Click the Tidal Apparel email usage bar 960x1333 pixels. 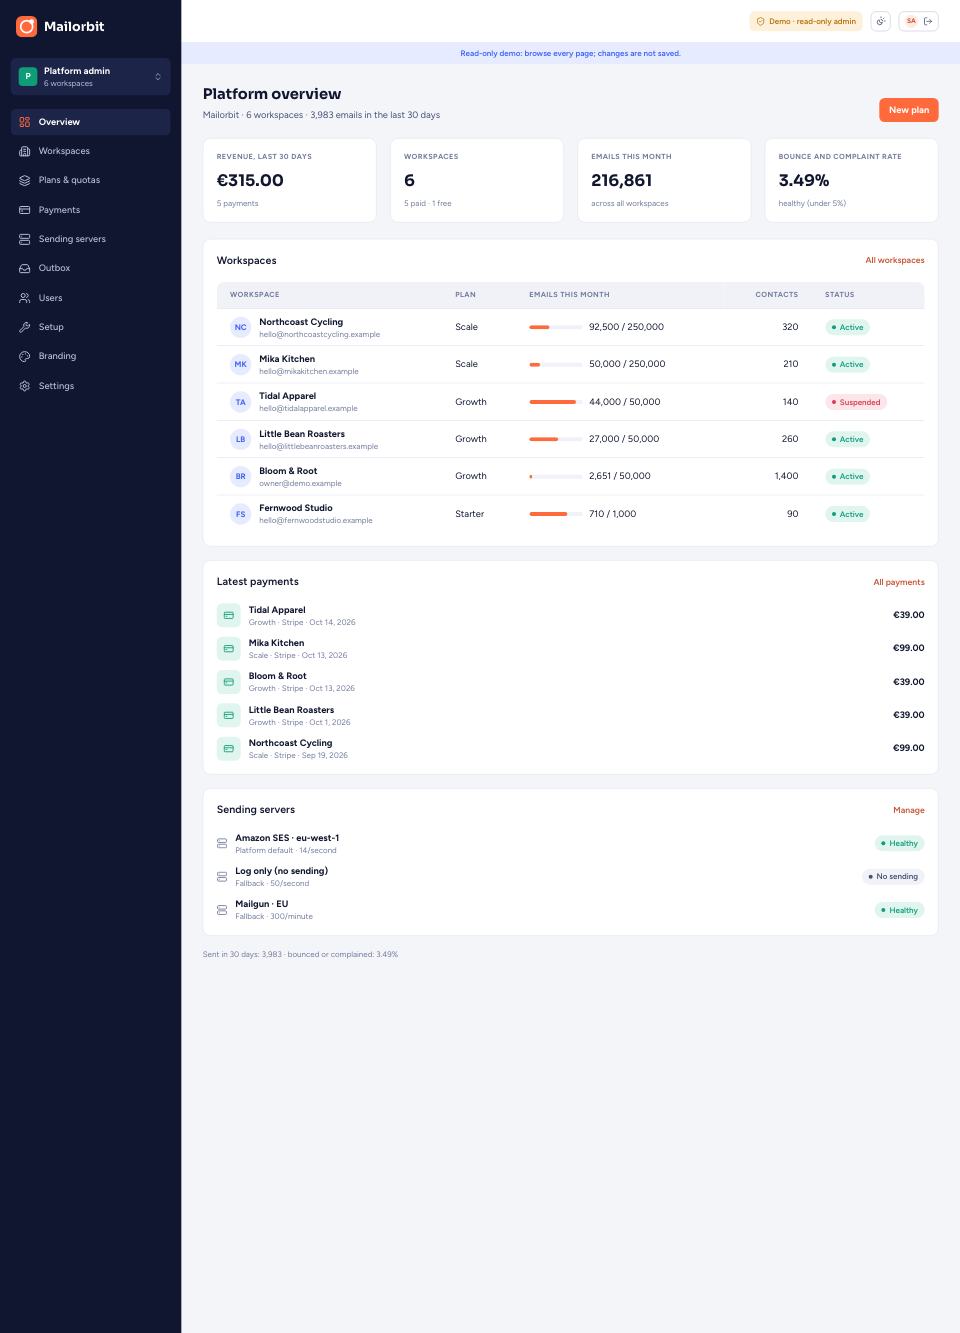pos(555,402)
